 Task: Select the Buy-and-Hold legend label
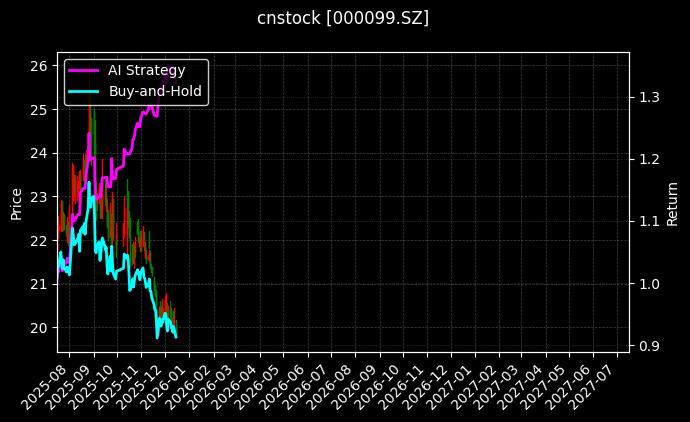click(x=155, y=91)
